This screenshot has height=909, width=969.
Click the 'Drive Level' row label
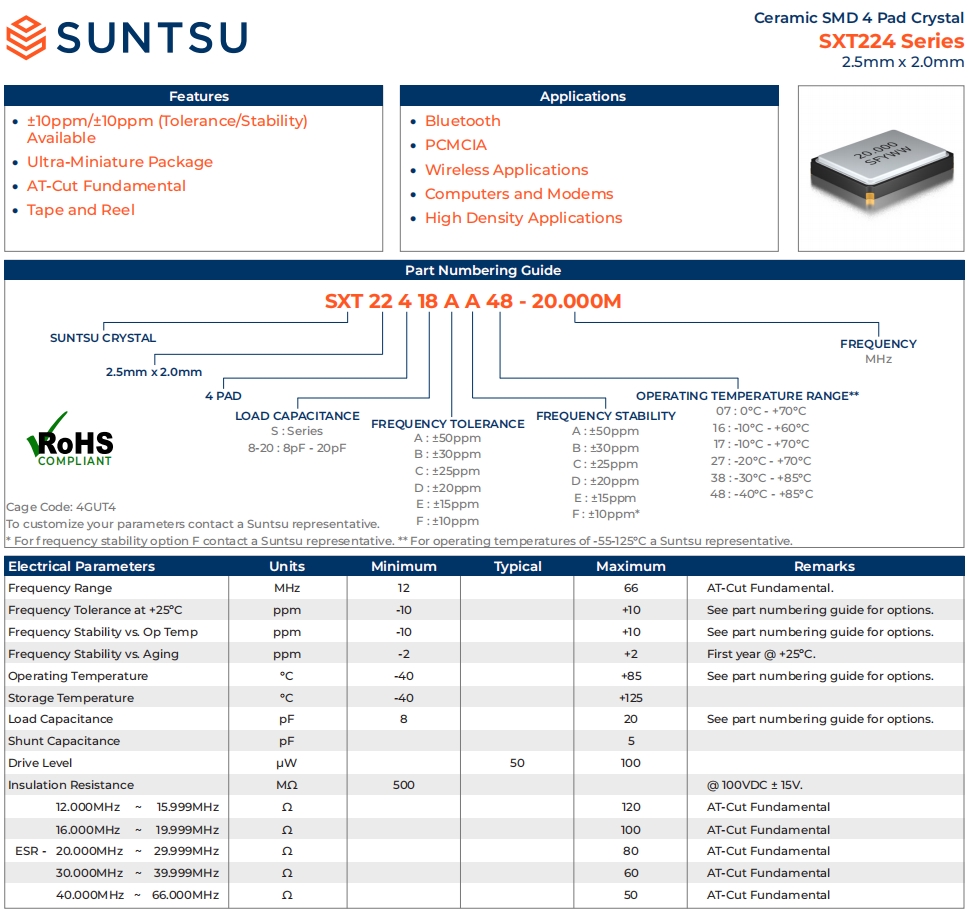tap(40, 763)
